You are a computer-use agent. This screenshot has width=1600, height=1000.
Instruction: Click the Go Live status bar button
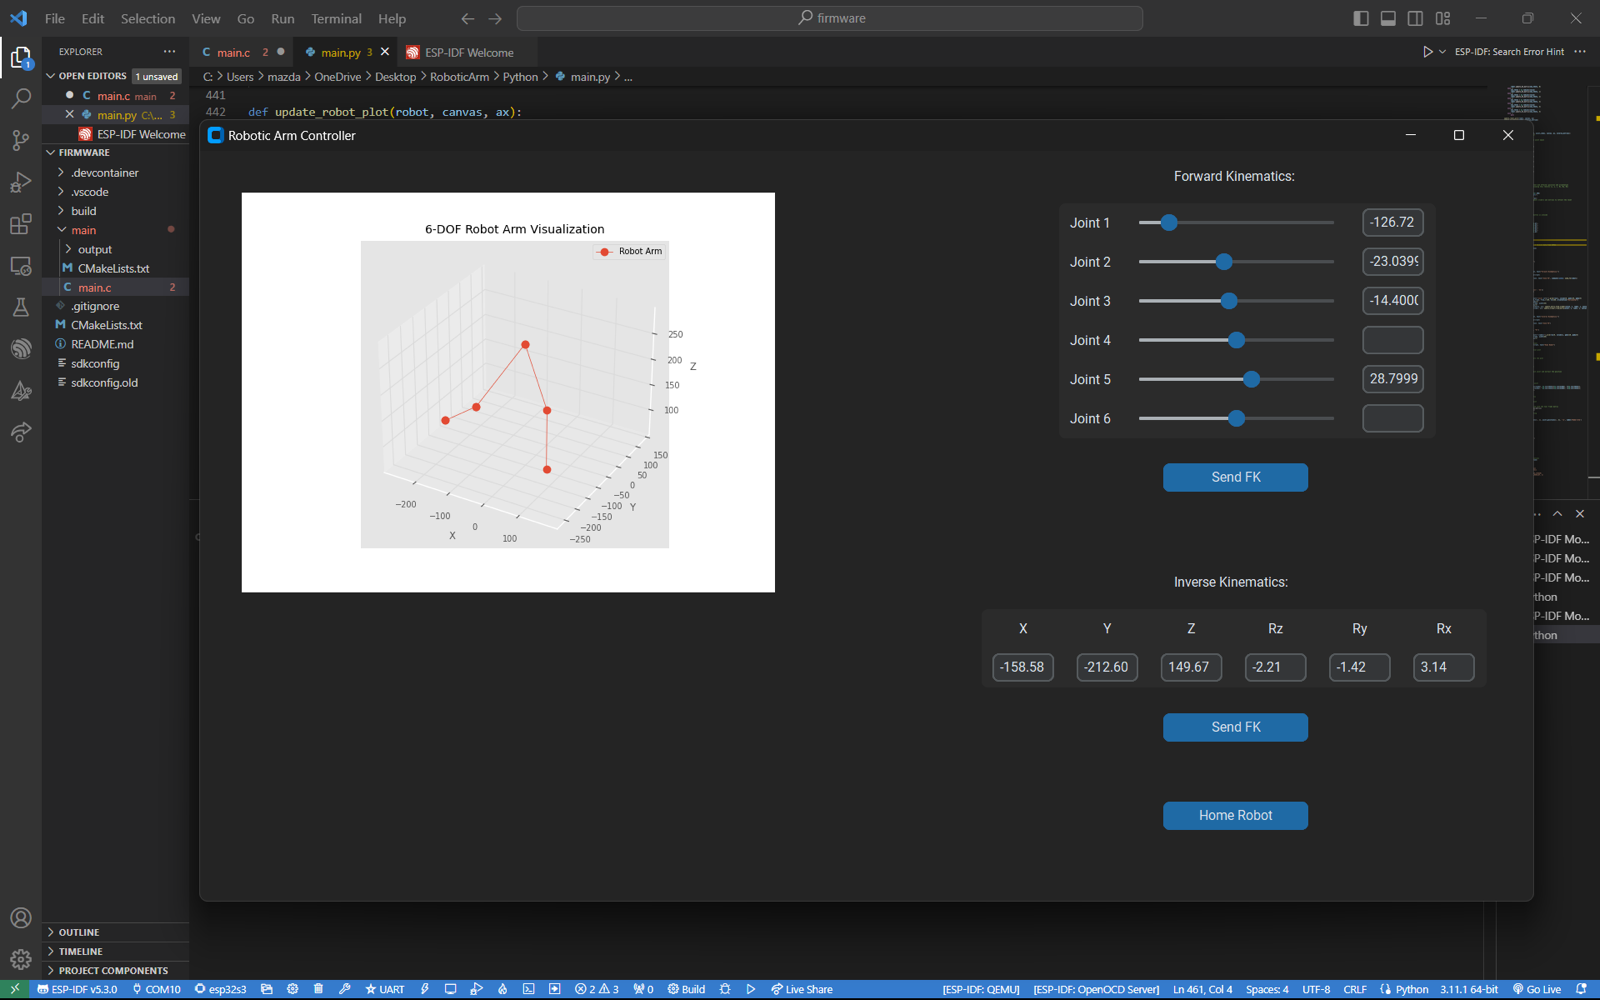[1537, 989]
